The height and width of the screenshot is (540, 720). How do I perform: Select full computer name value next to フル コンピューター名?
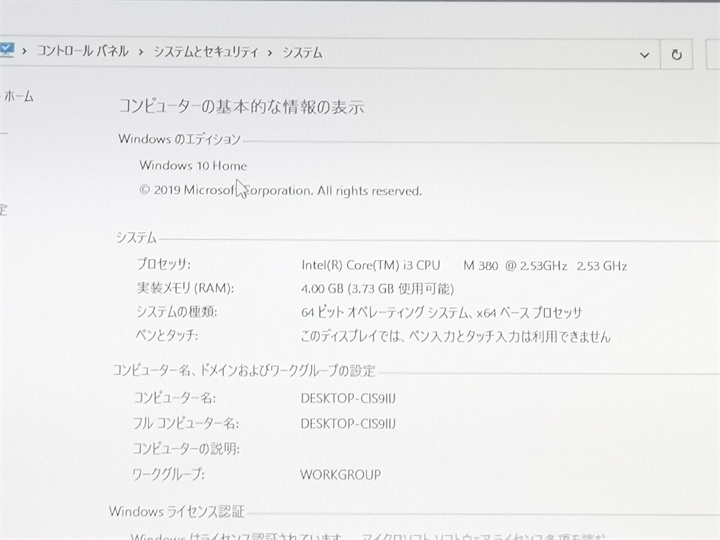(348, 423)
